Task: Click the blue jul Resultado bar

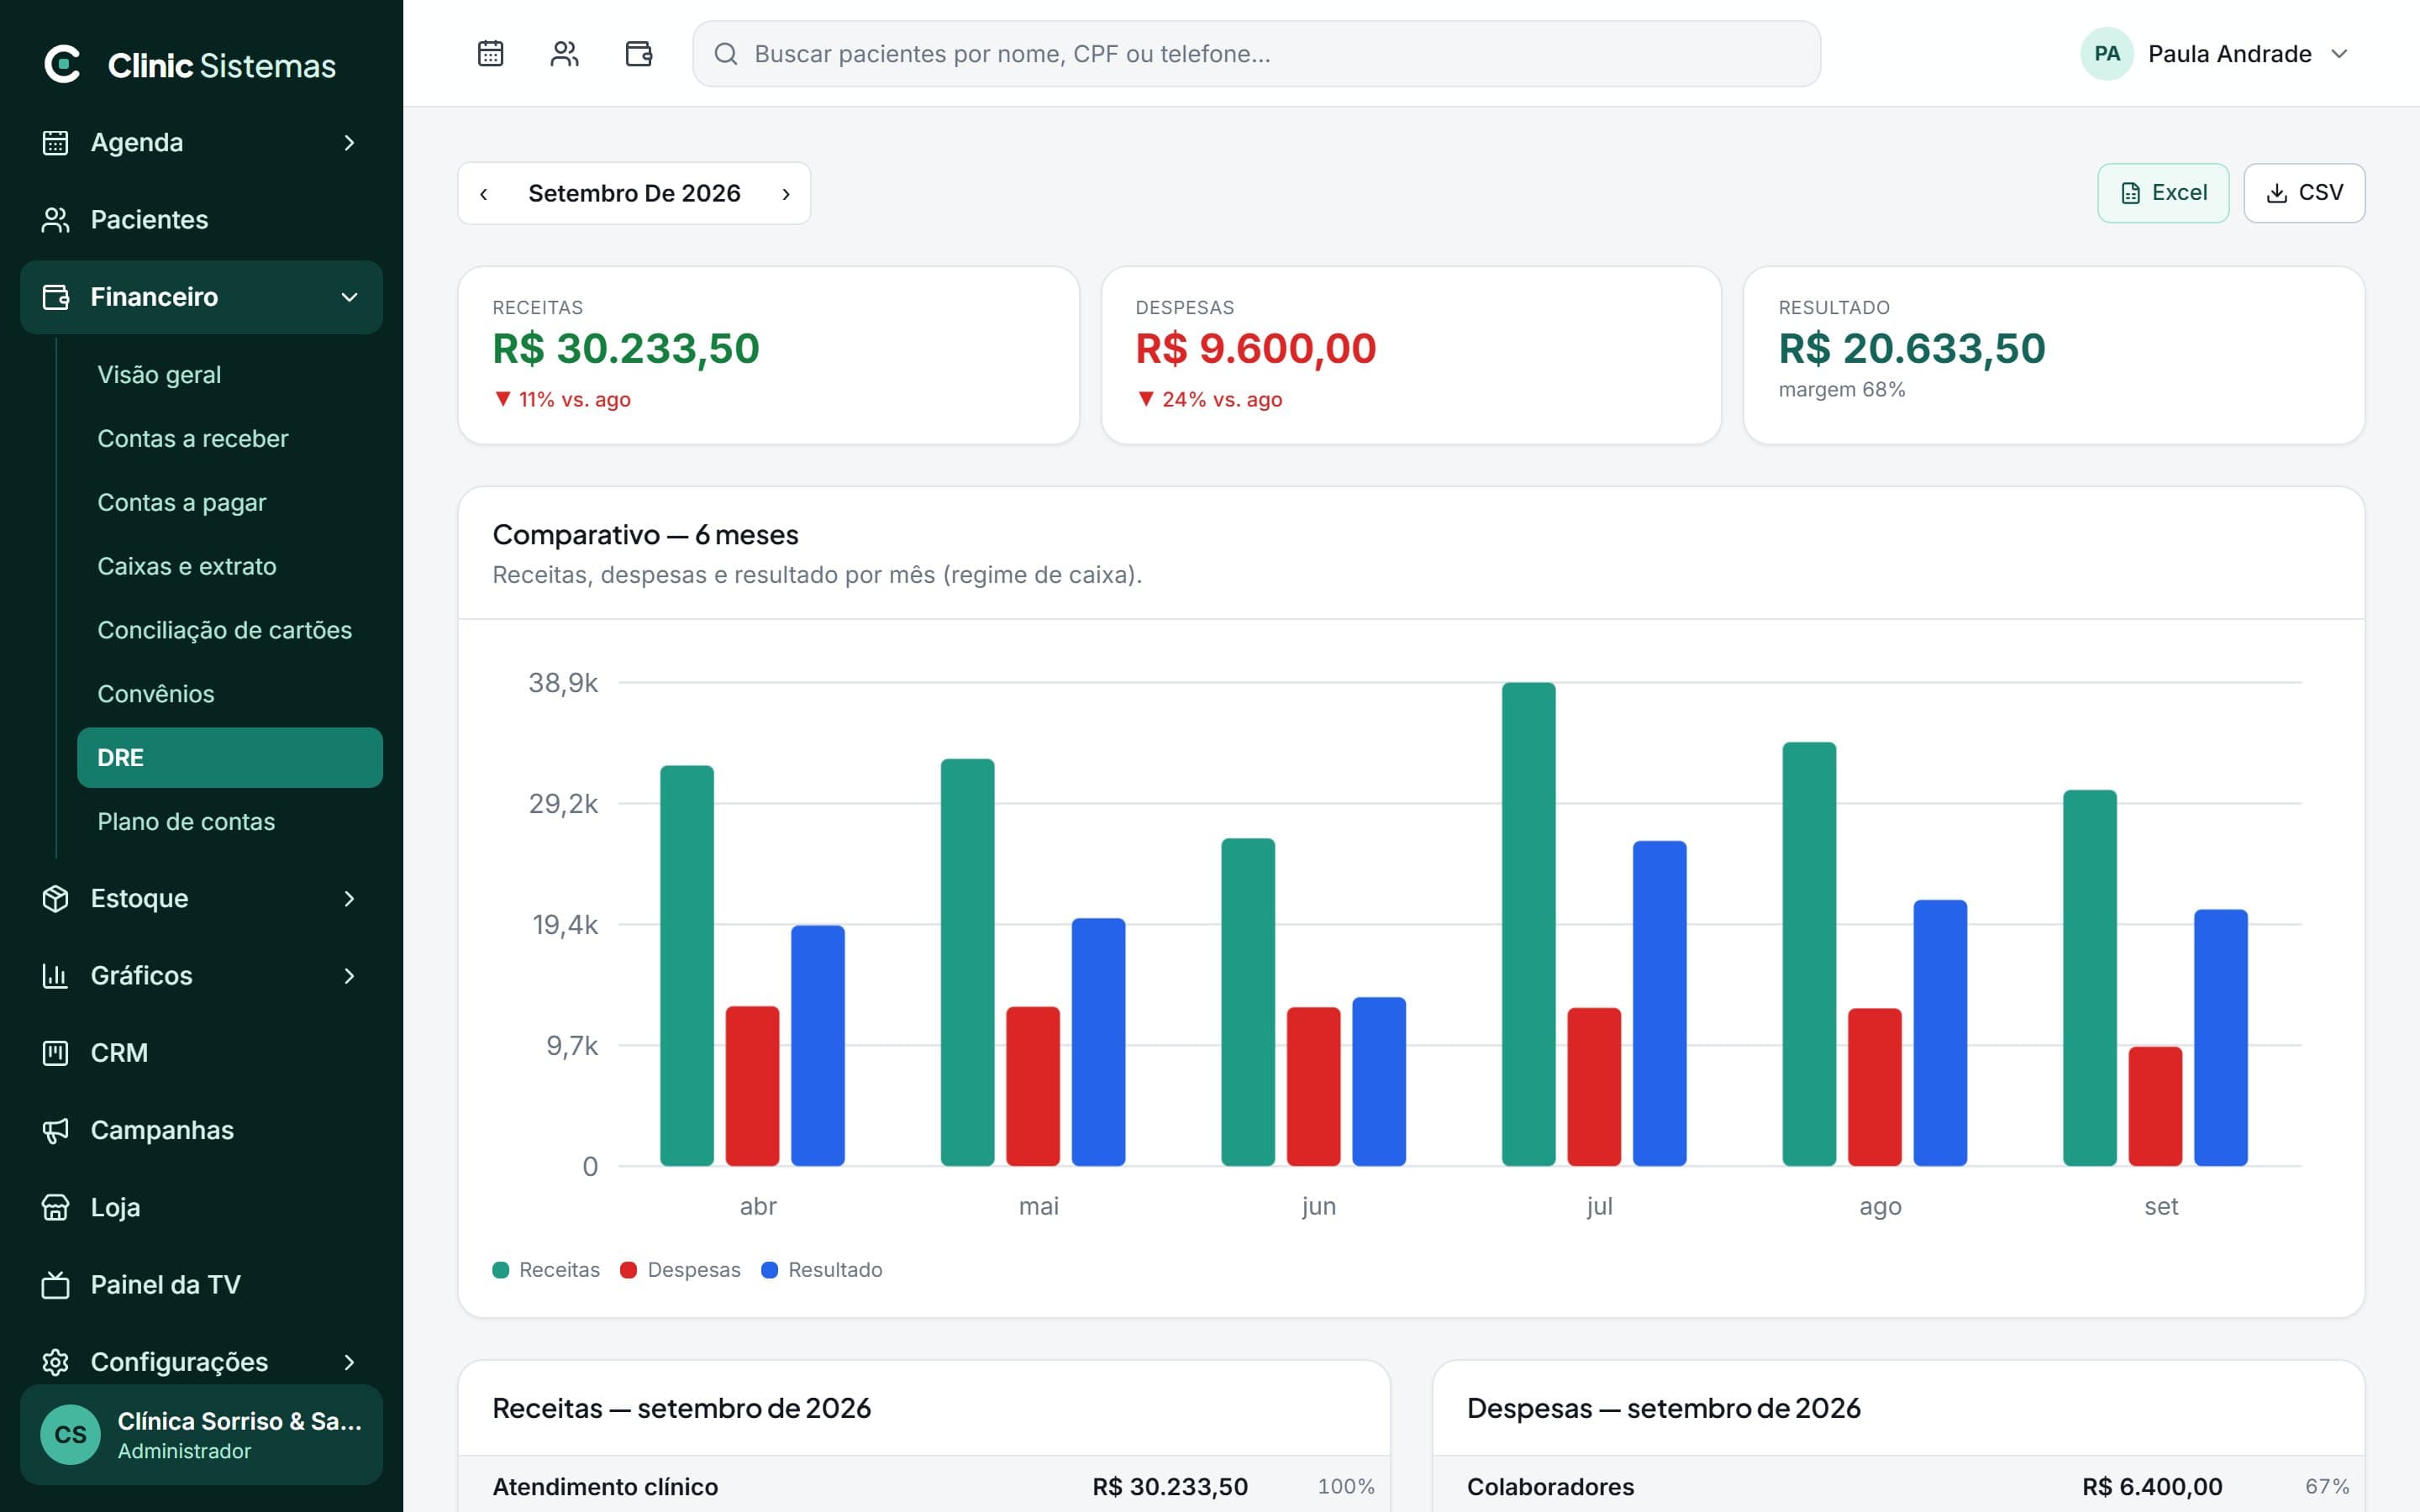Action: click(1660, 1003)
